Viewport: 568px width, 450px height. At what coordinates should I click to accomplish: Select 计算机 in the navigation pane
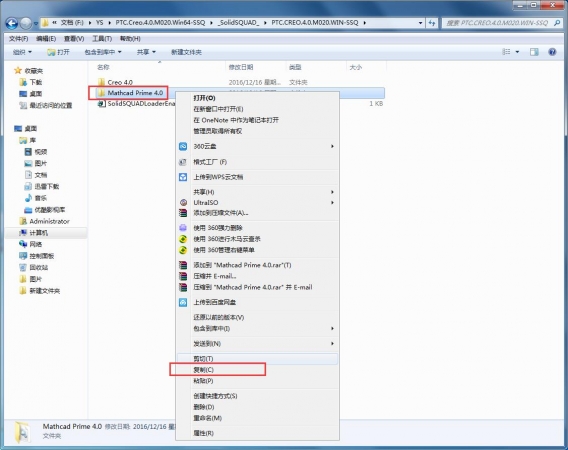(x=38, y=233)
